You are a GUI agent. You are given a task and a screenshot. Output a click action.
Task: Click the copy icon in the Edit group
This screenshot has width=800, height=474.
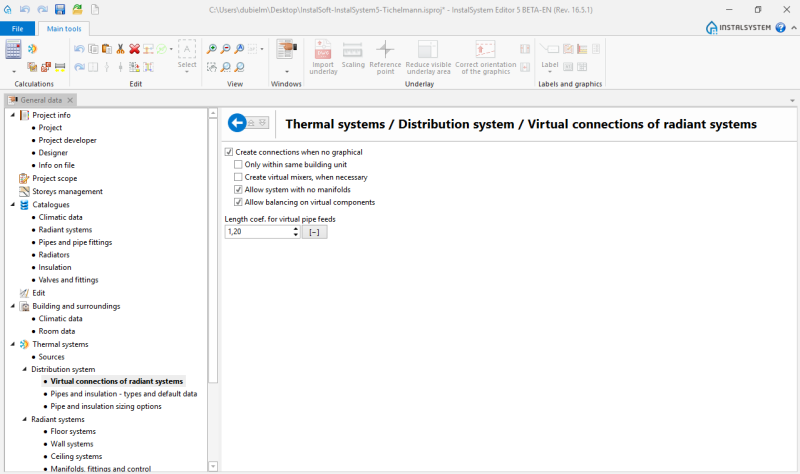point(93,49)
